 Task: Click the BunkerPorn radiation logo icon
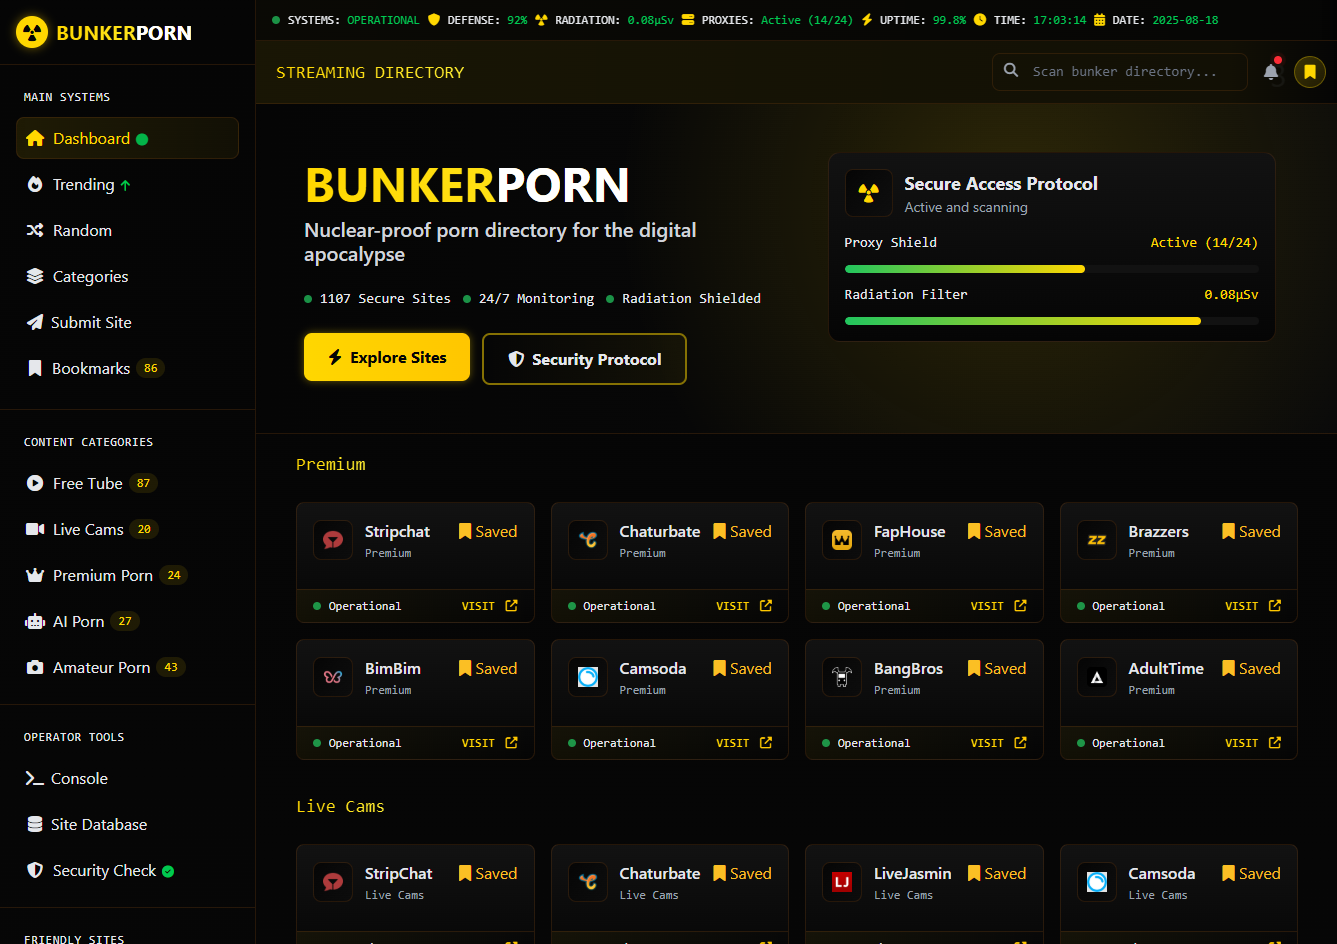tap(32, 32)
